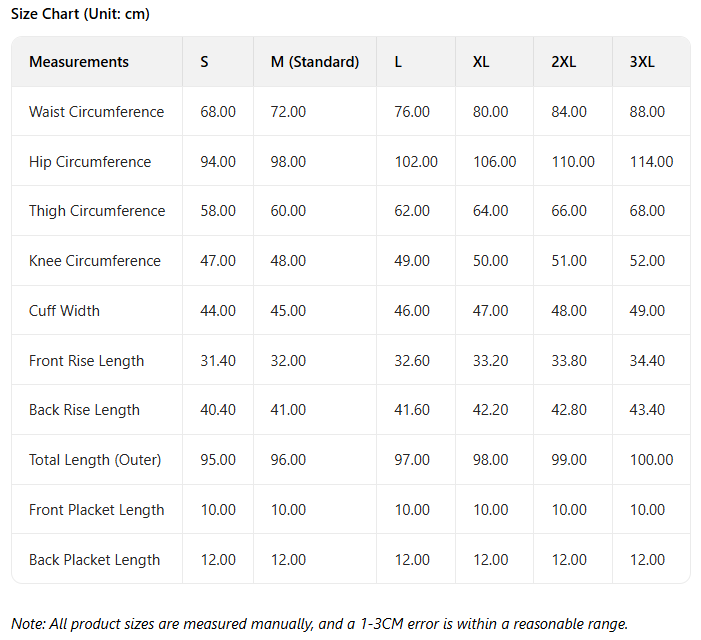Click the Size Chart (Unit: cm) title
701x640 pixels.
pos(80,14)
